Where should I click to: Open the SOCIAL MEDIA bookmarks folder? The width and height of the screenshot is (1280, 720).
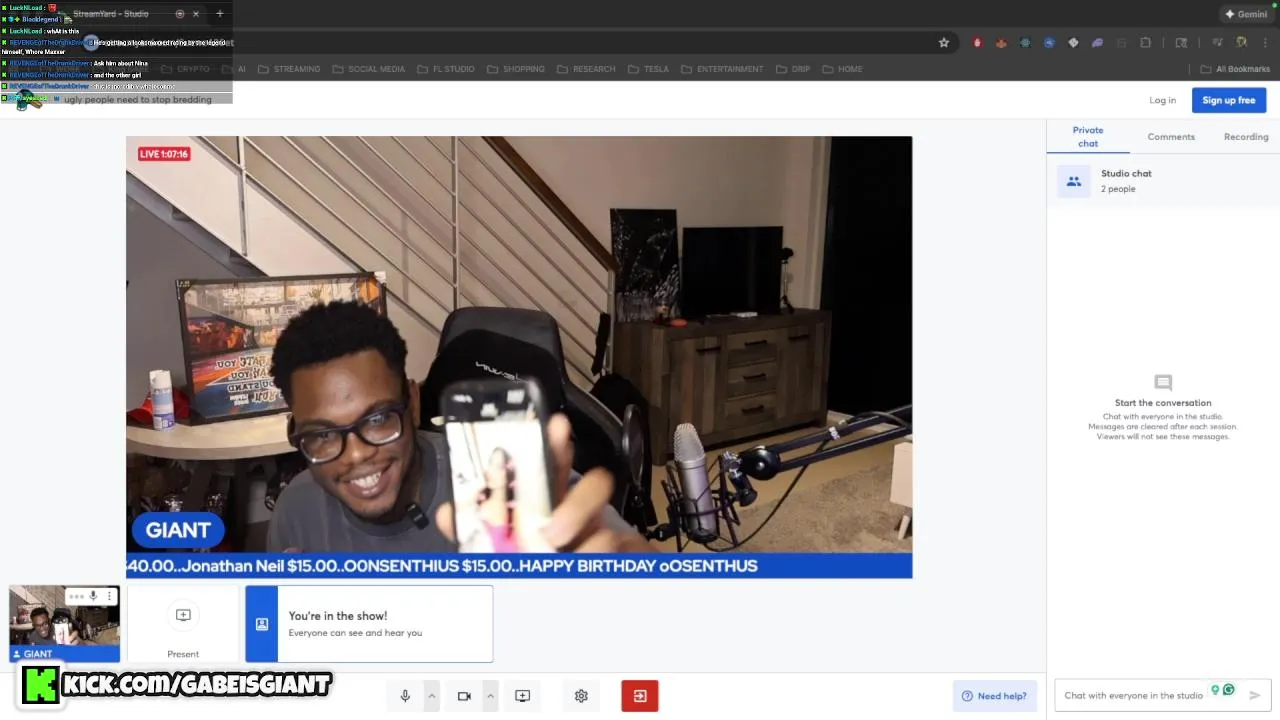368,69
